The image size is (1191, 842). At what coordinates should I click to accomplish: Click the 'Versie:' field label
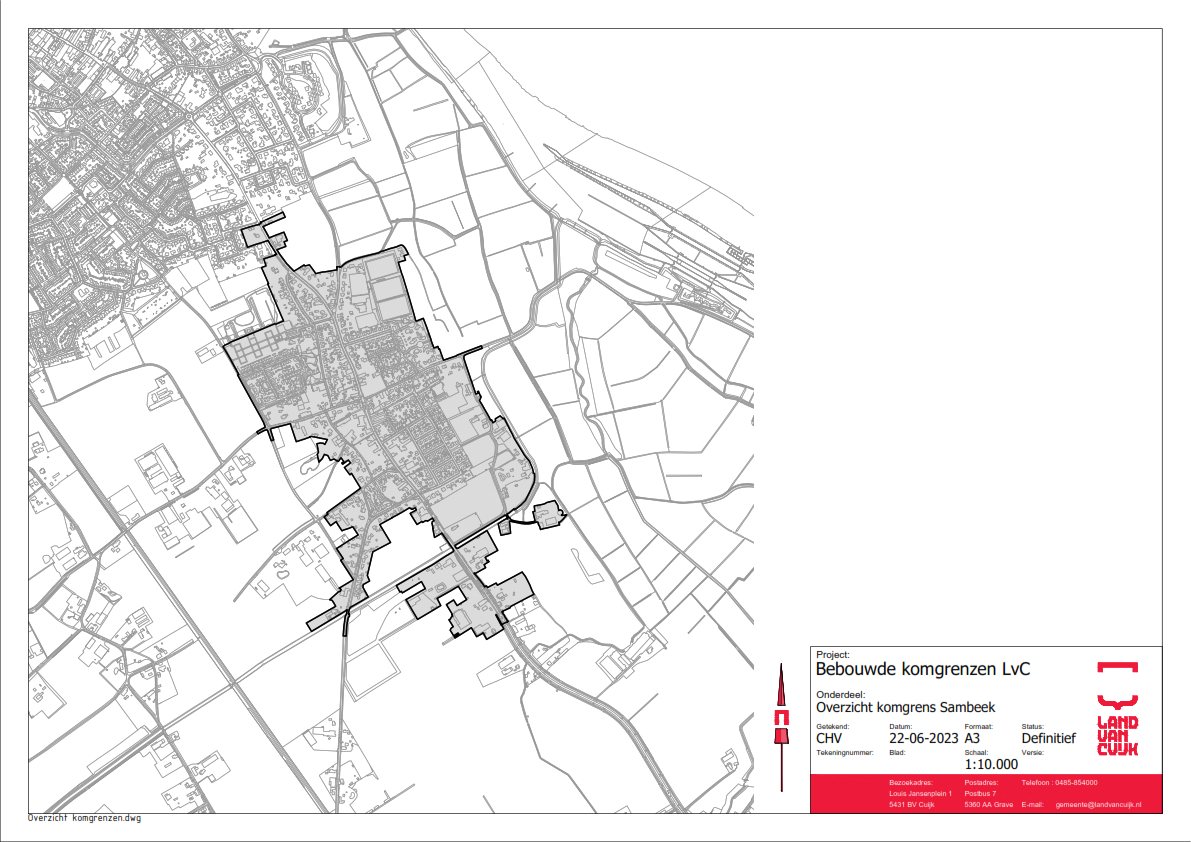(x=1032, y=751)
